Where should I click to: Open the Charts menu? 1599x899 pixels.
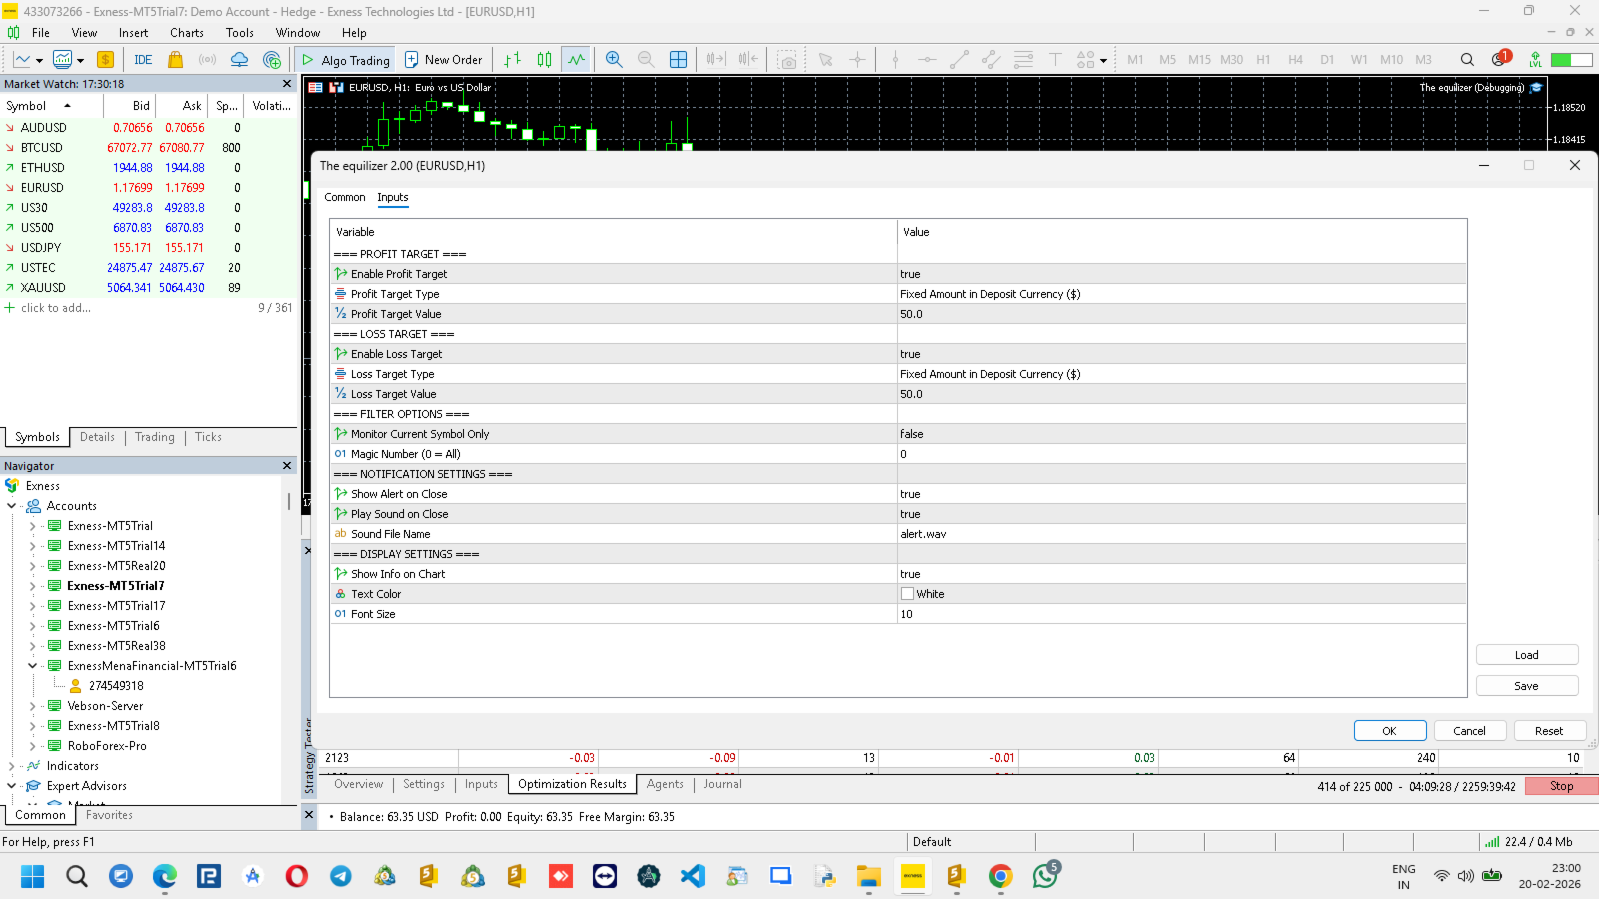tap(186, 33)
